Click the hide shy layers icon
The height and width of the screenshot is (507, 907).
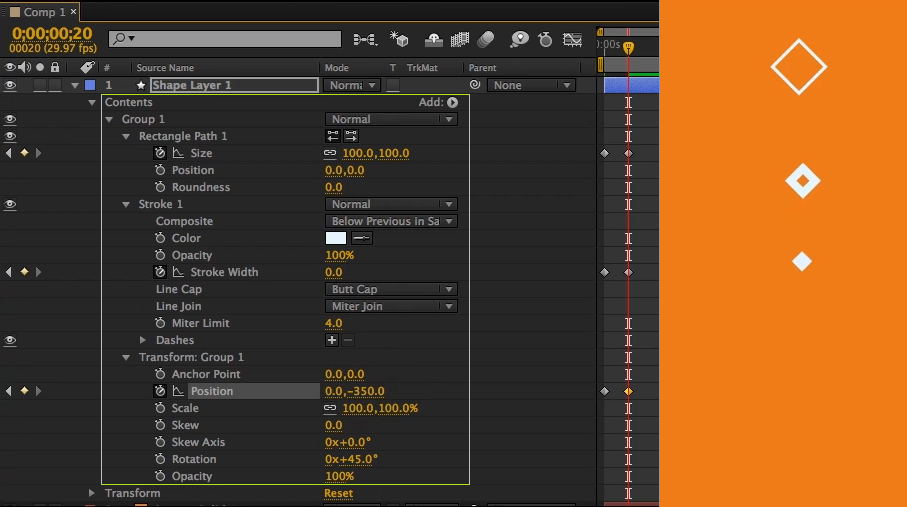[433, 39]
